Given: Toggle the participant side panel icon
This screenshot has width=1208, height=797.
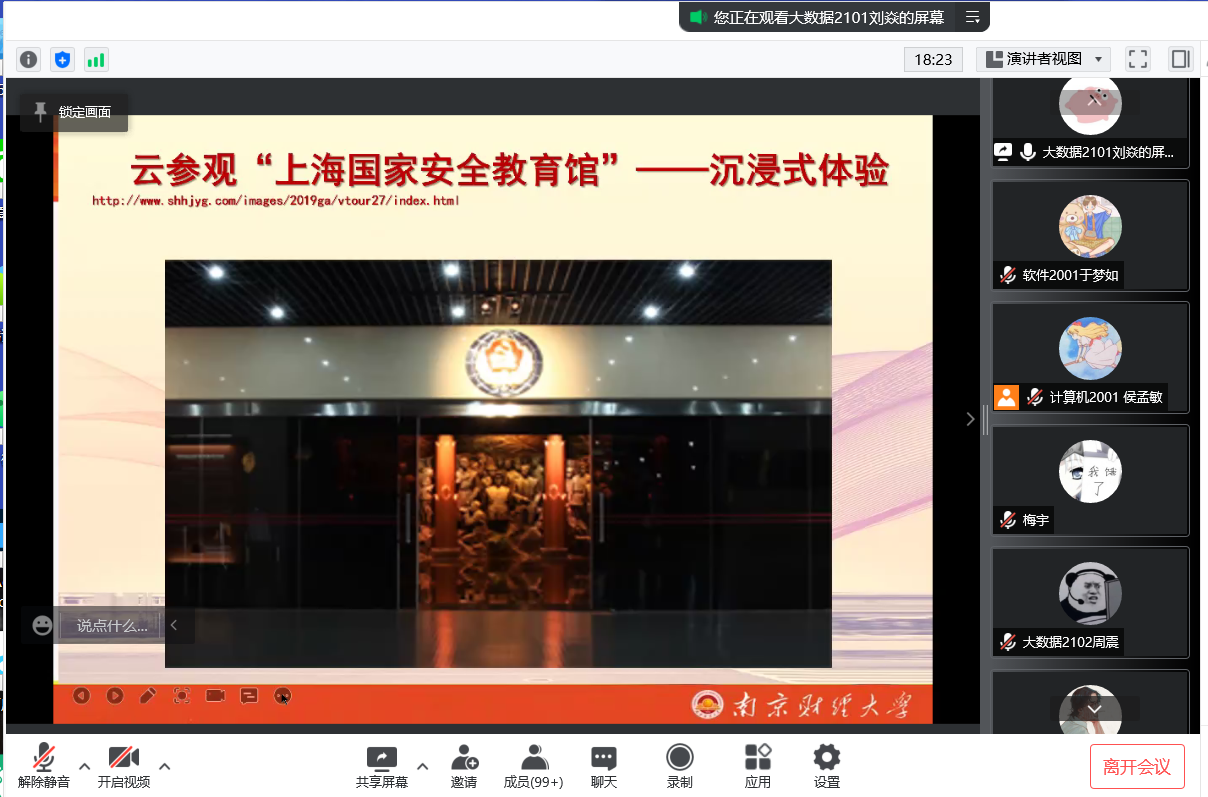Looking at the screenshot, I should coord(1180,59).
